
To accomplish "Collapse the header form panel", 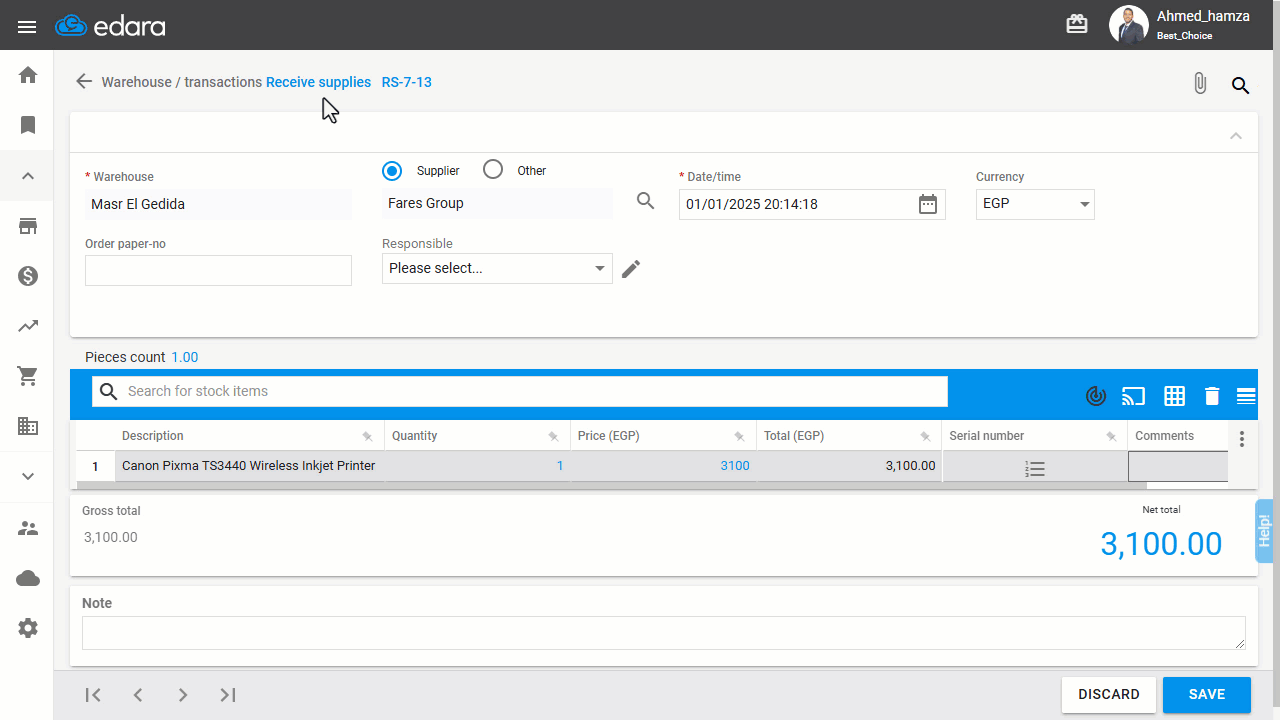I will pos(1236,136).
